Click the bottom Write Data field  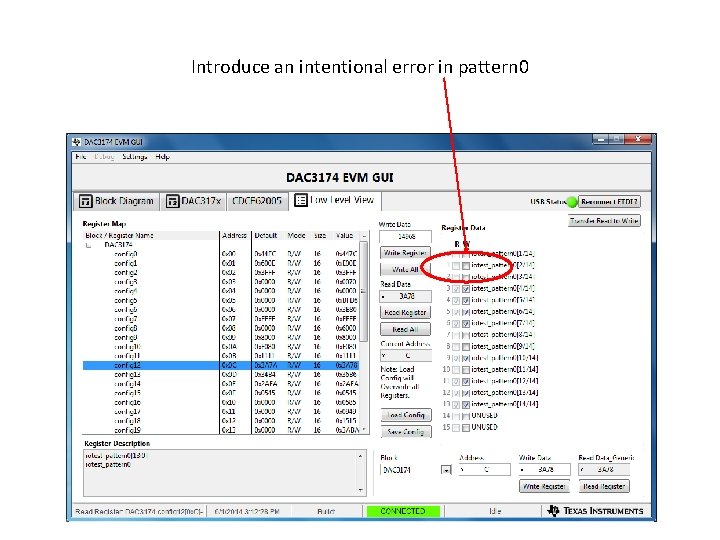[x=545, y=470]
